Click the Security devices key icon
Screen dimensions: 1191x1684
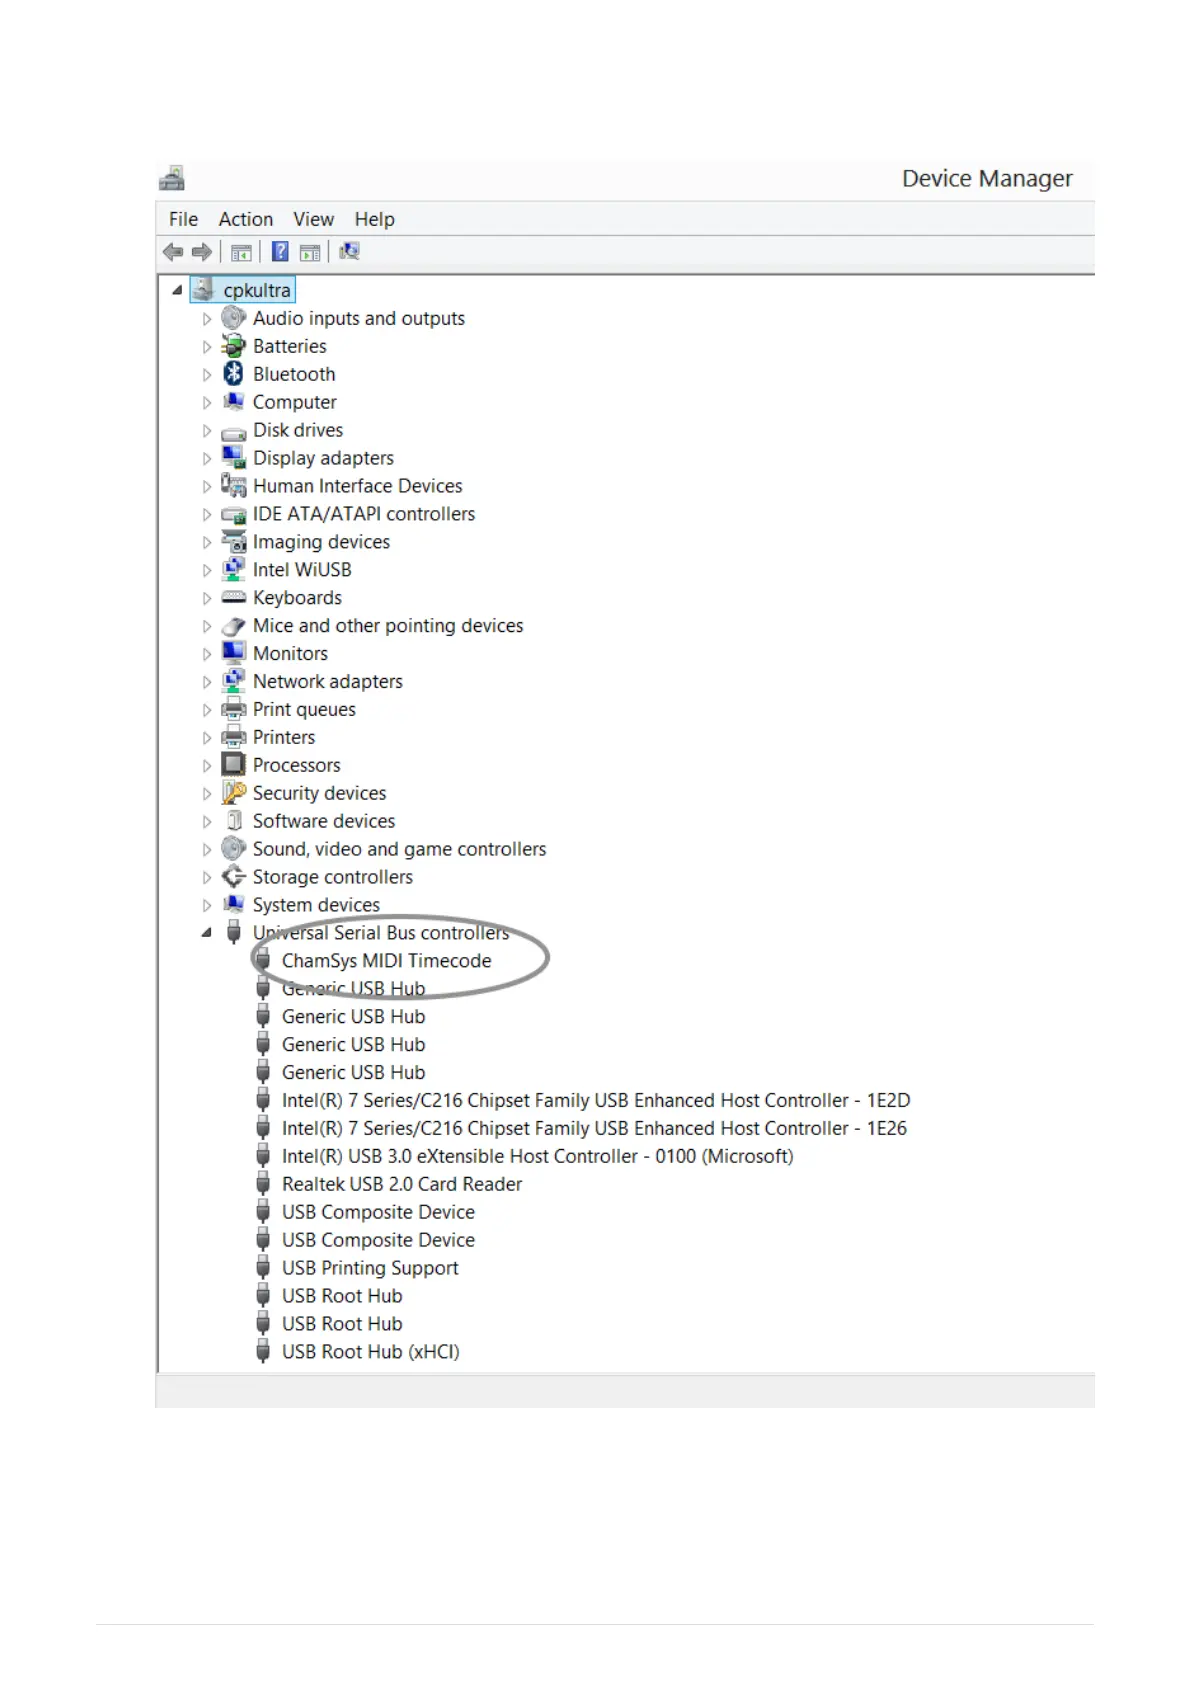tap(233, 793)
